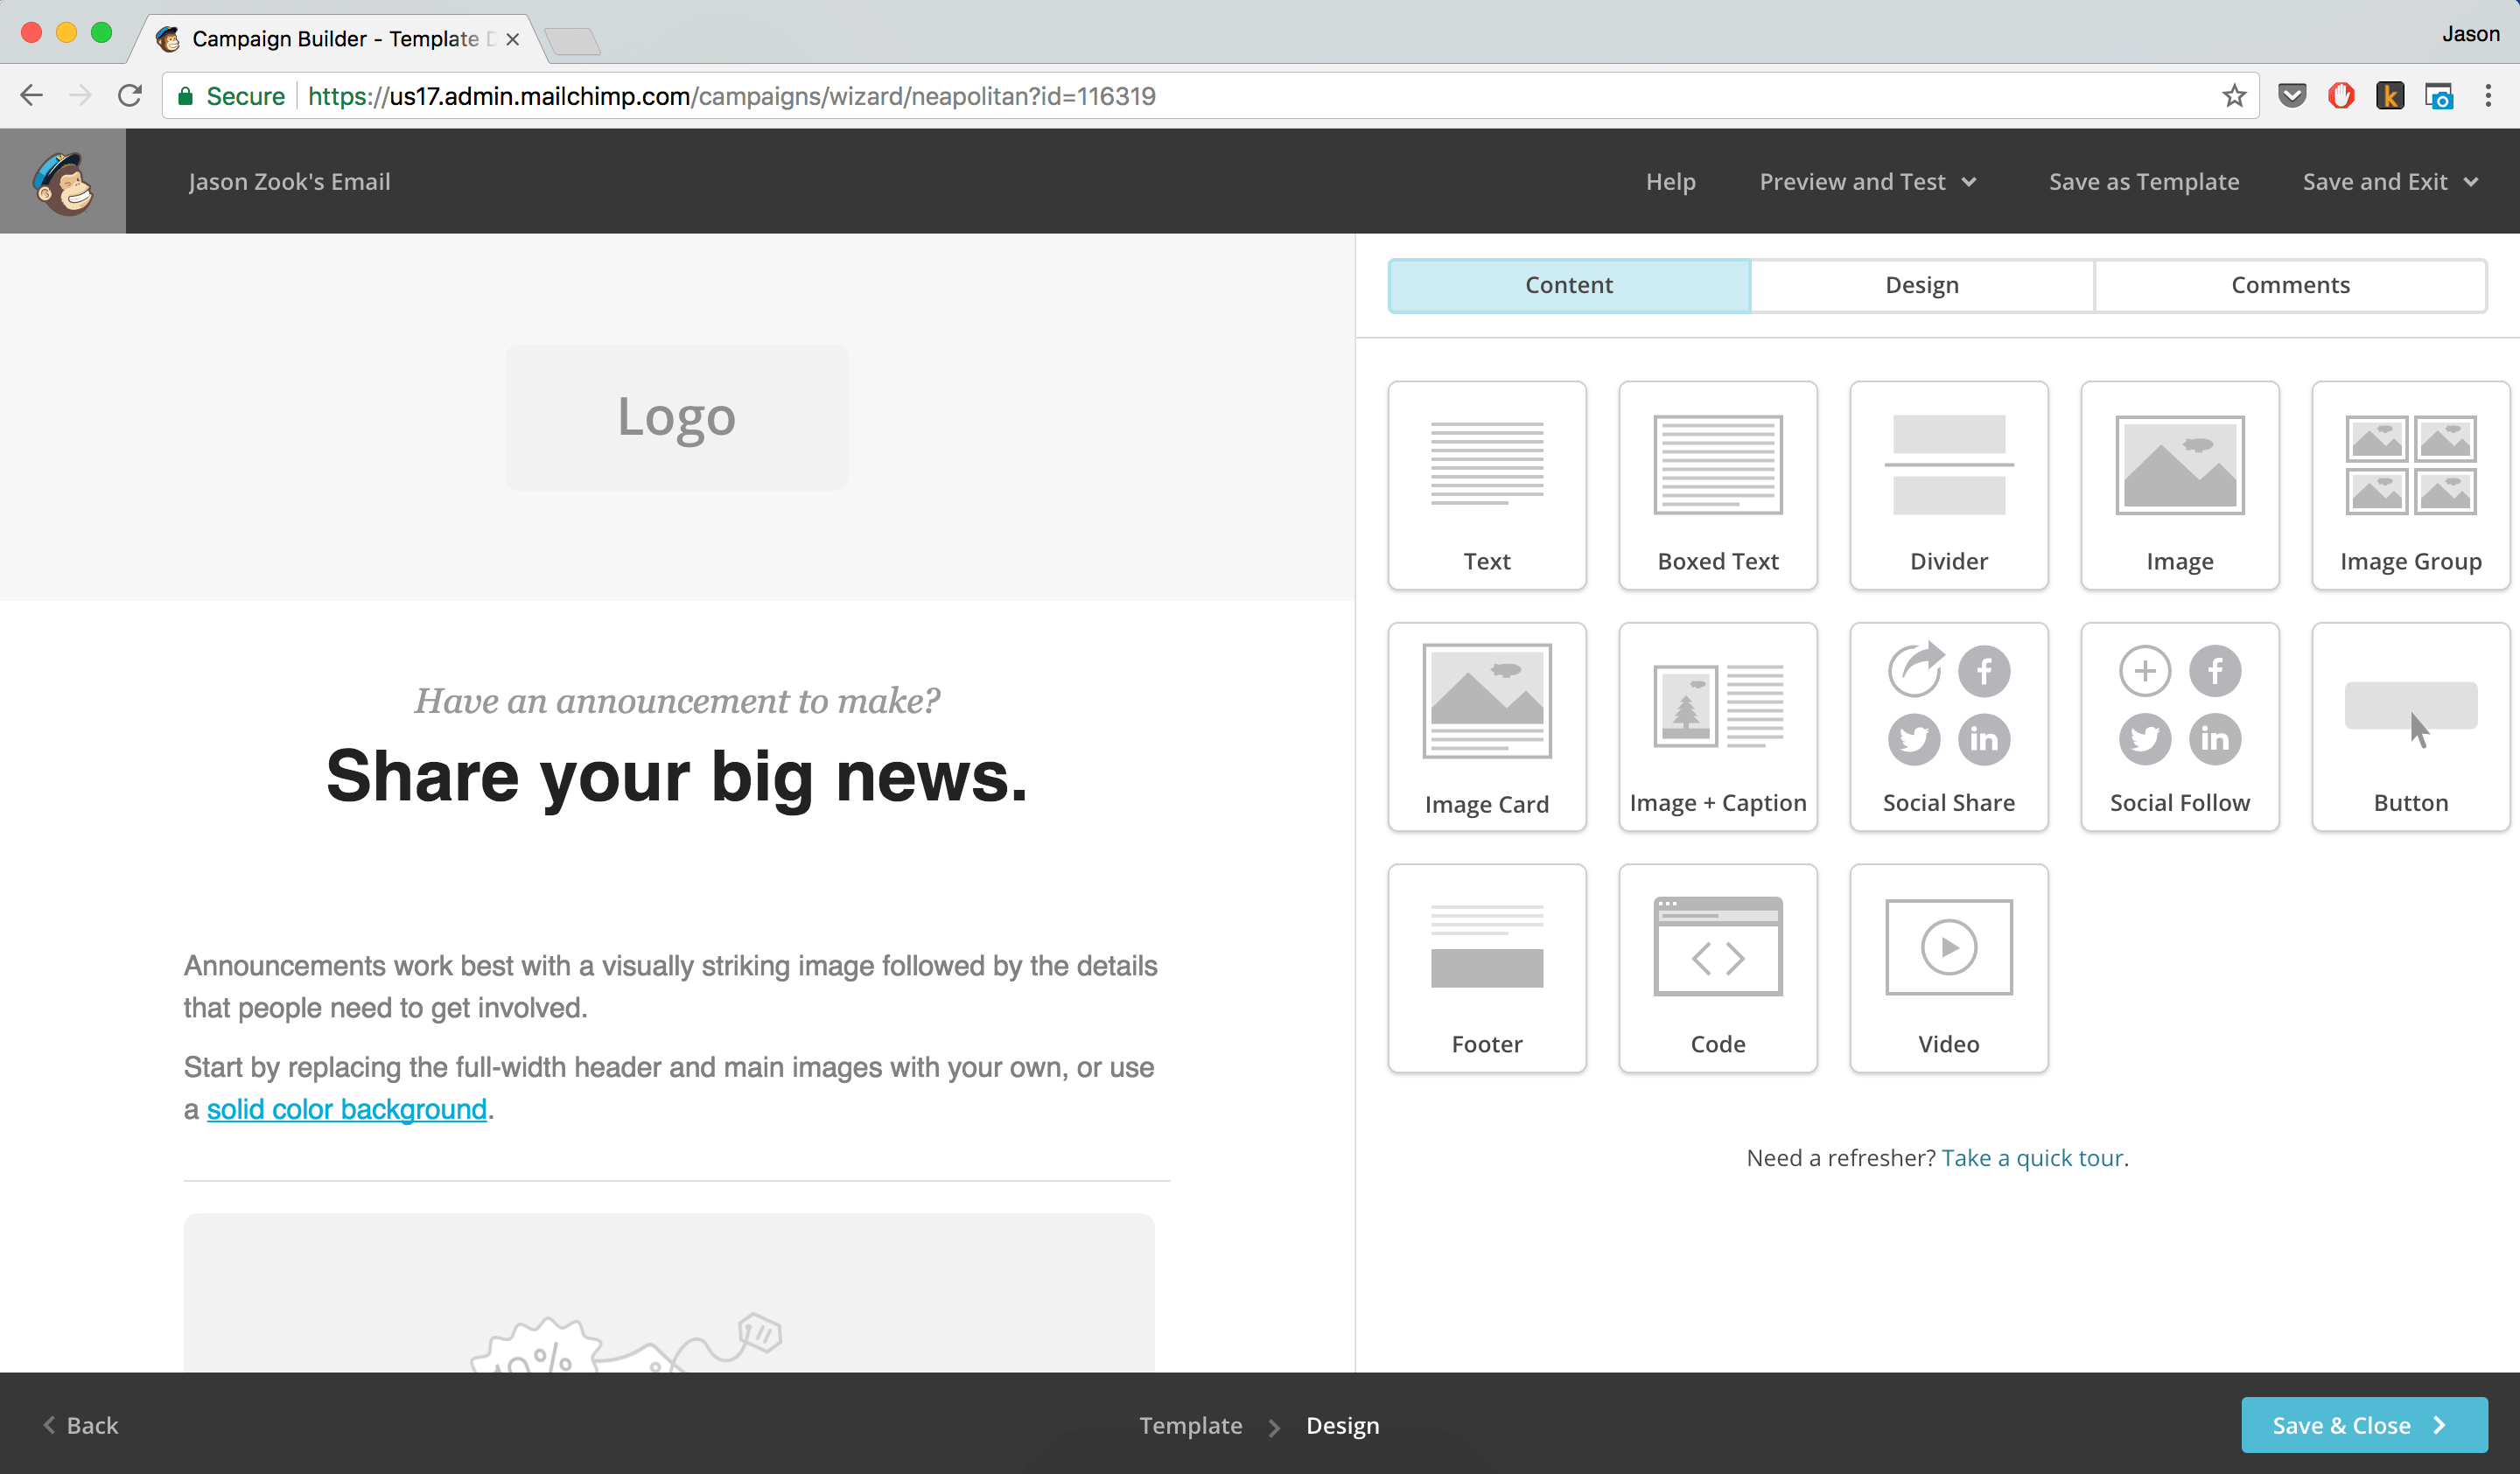Screen dimensions: 2520x1474
Task: Insert a Footer block
Action: point(1486,968)
